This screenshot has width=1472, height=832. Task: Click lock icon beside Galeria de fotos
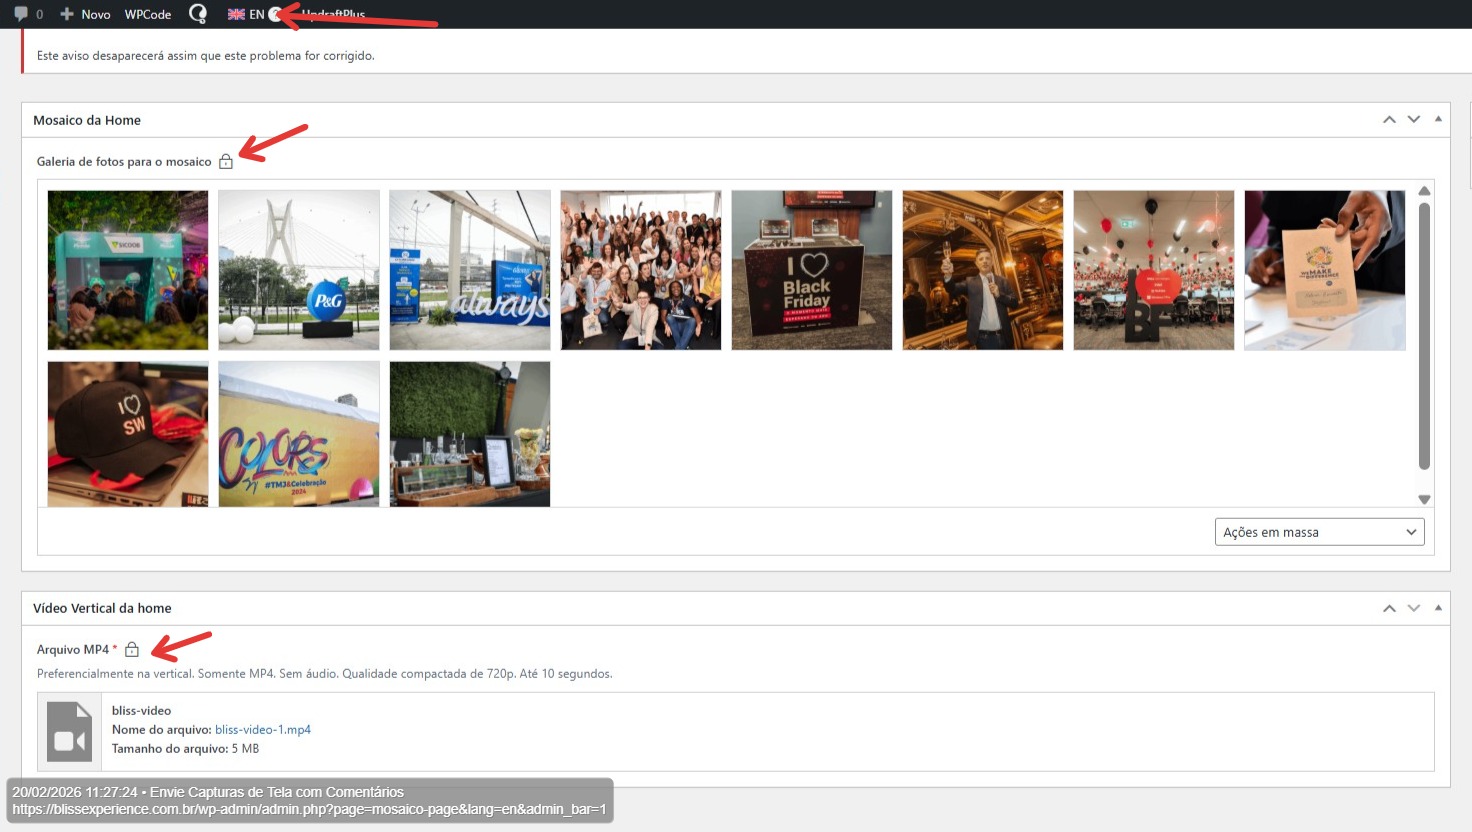tap(226, 161)
